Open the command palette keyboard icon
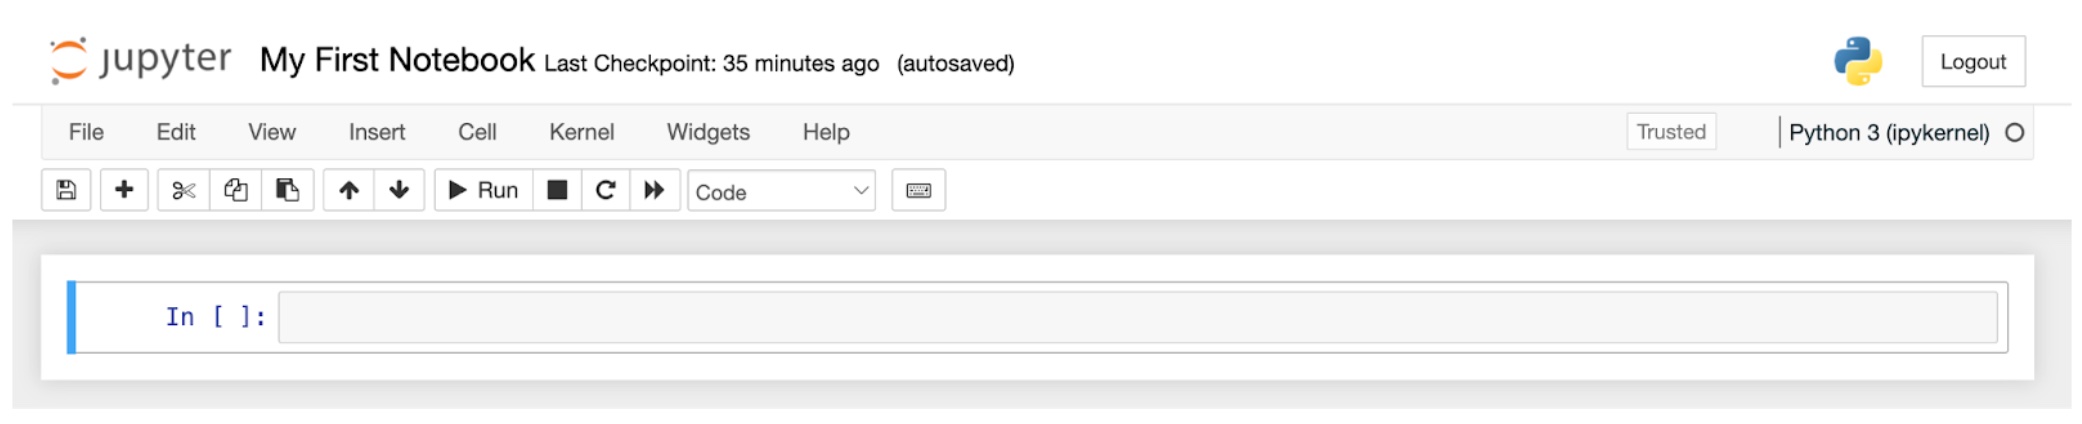Screen dimensions: 2082x424 click(x=919, y=190)
